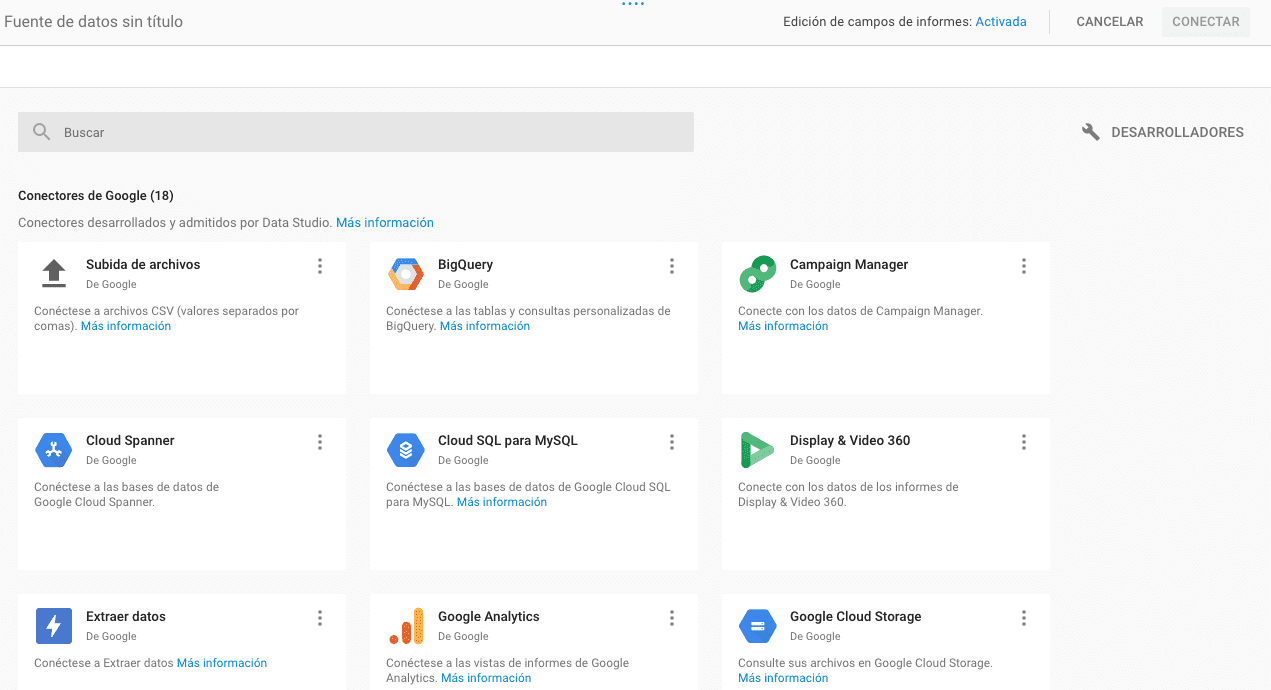Viewport: 1271px width, 690px height.
Task: Click into the Buscar search field
Action: (356, 132)
